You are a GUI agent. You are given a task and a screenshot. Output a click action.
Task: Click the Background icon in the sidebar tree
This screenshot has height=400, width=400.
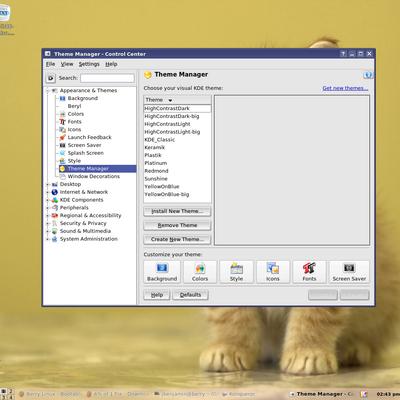click(x=62, y=98)
